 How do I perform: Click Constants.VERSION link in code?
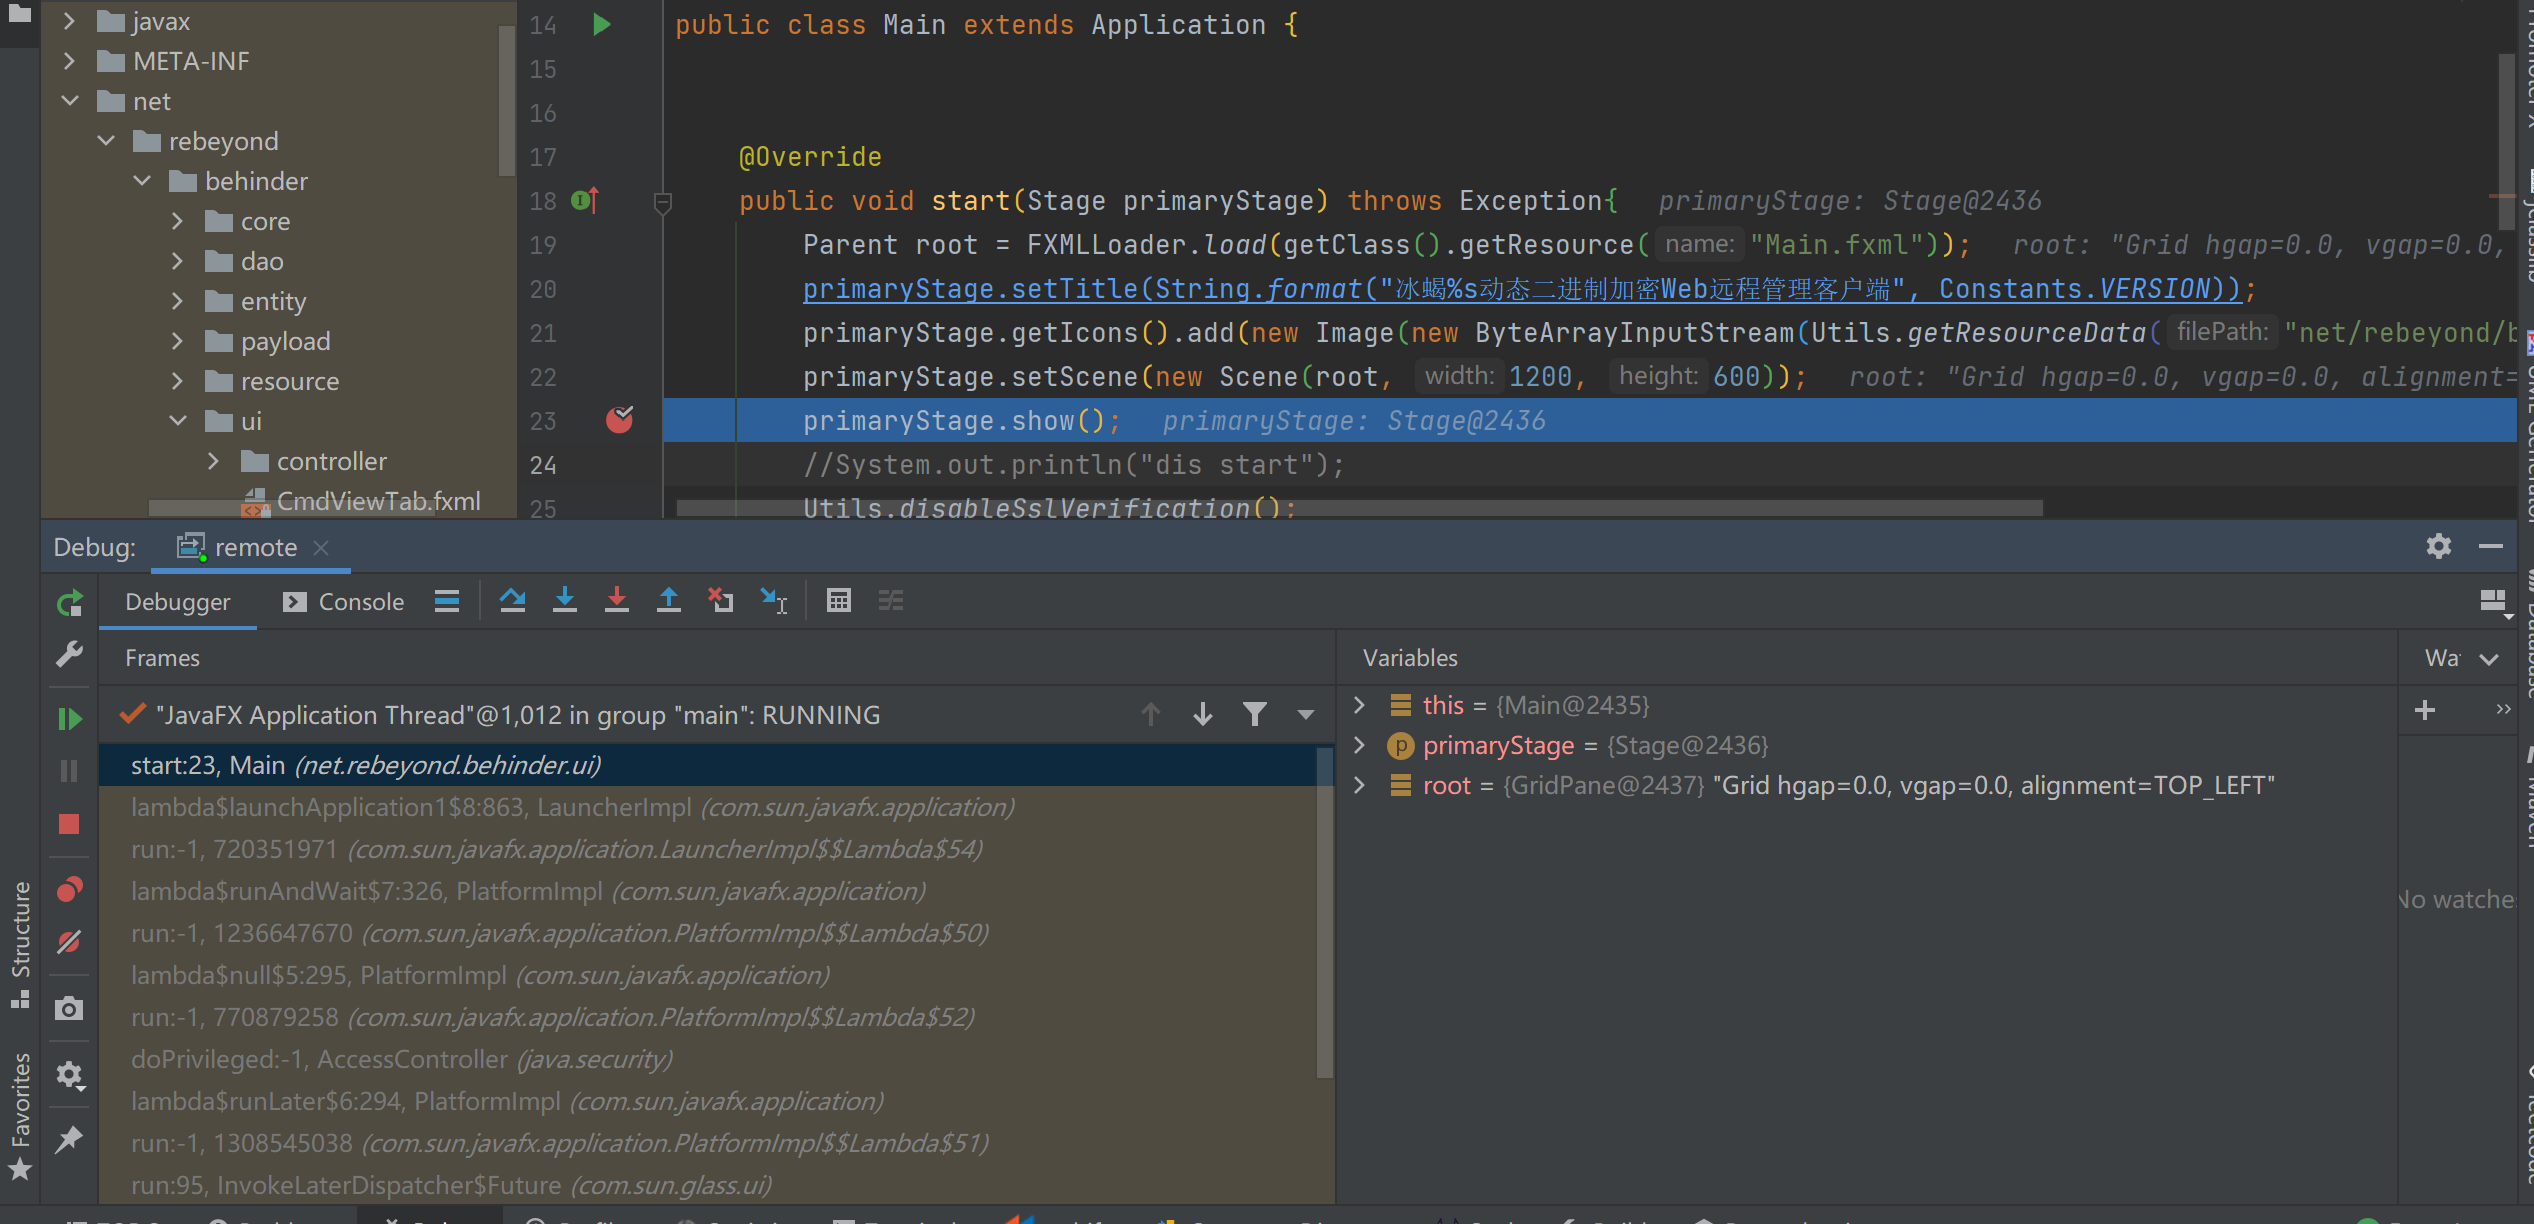2074,289
